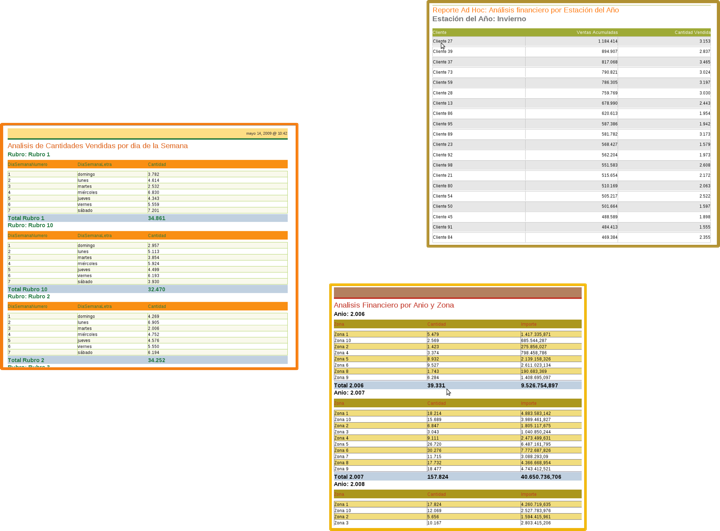Click the 'Anio: 2.006' group heading

tap(350, 314)
